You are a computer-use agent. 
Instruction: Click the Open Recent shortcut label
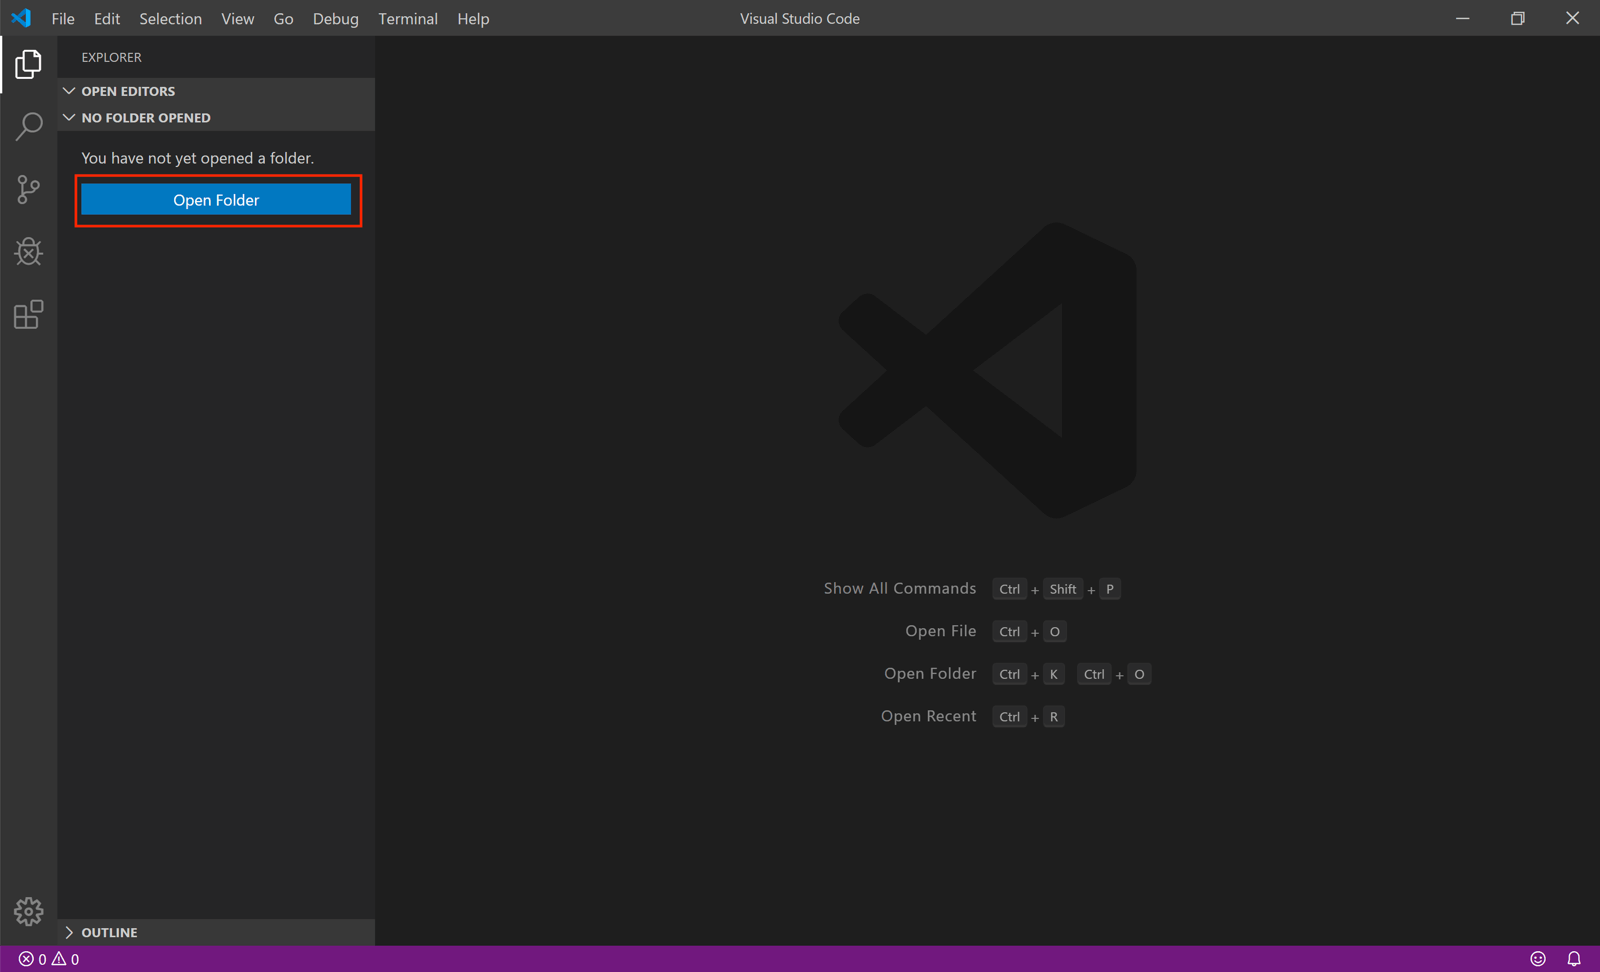[928, 716]
